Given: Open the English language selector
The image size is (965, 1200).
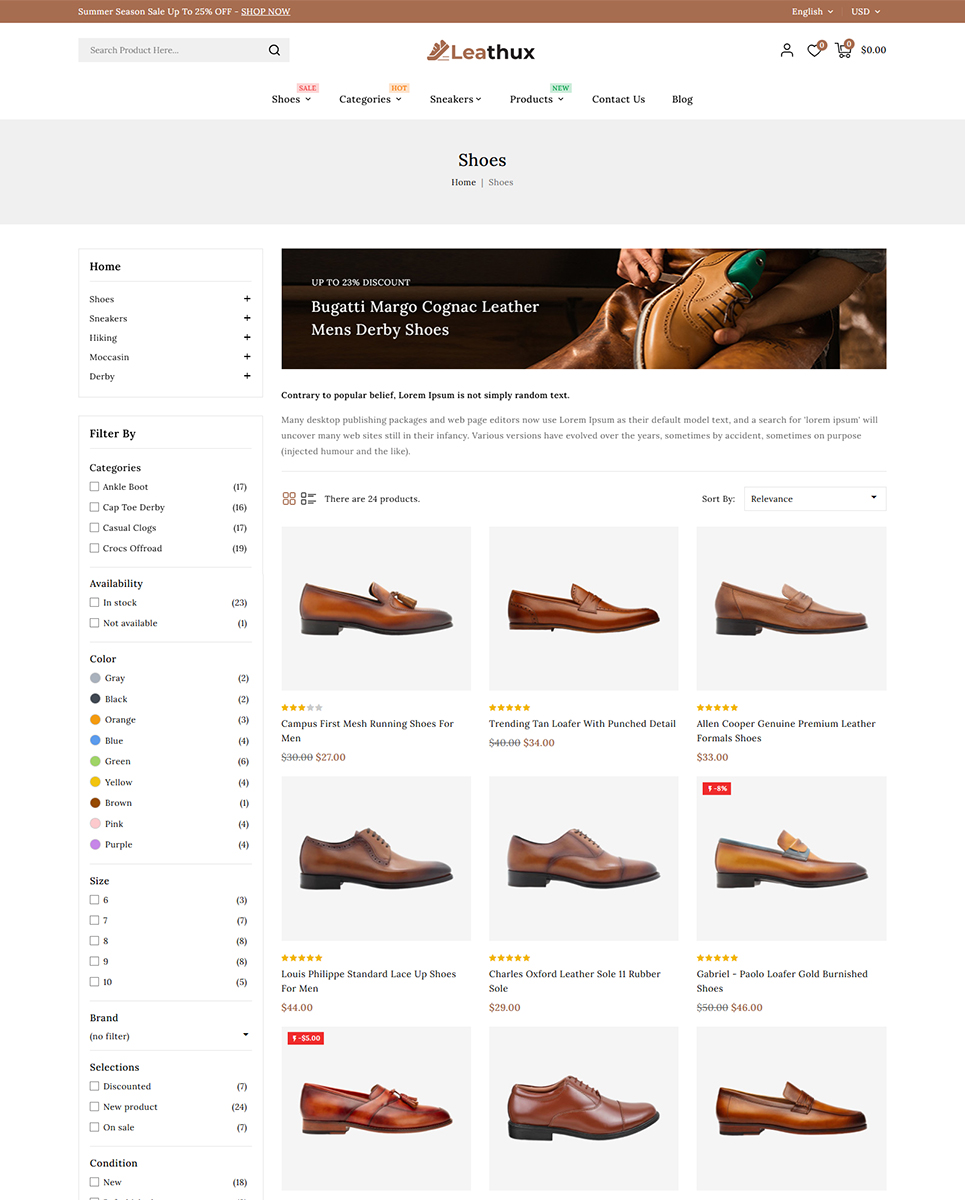Looking at the screenshot, I should pyautogui.click(x=811, y=12).
